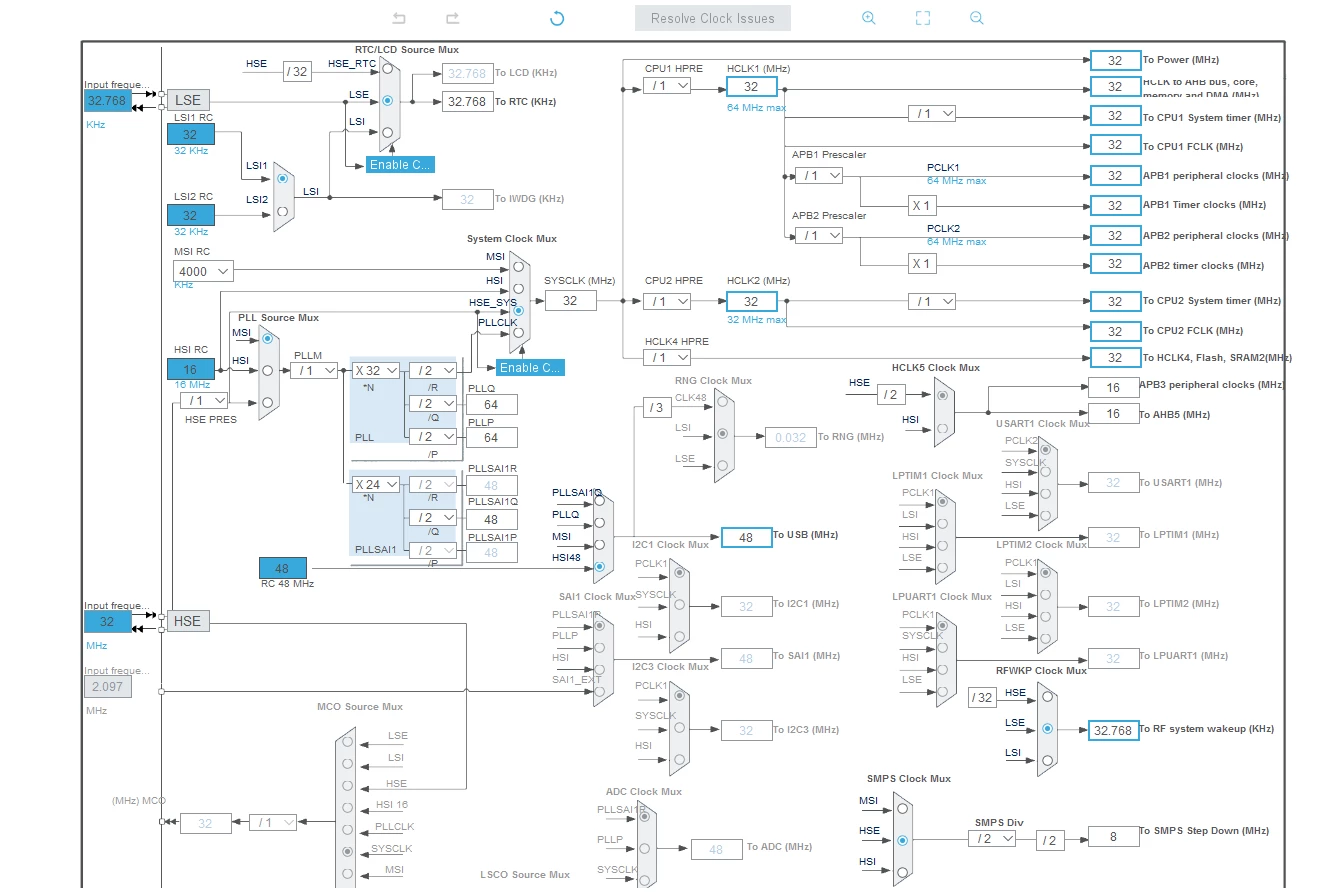Click the undo arrow icon
The image size is (1322, 892).
tap(399, 18)
